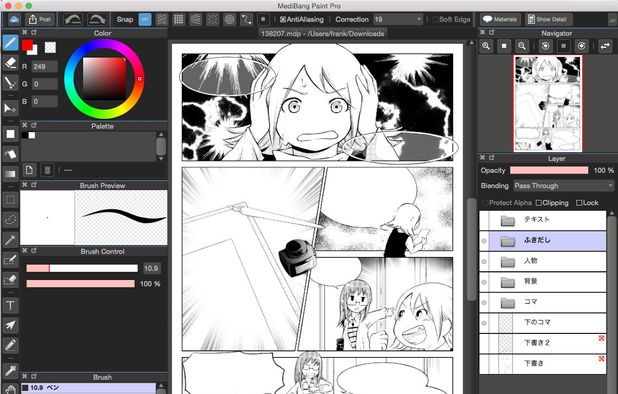Viewport: 618px width, 394px height.
Task: Delete palette color with trash button
Action: coord(47,170)
